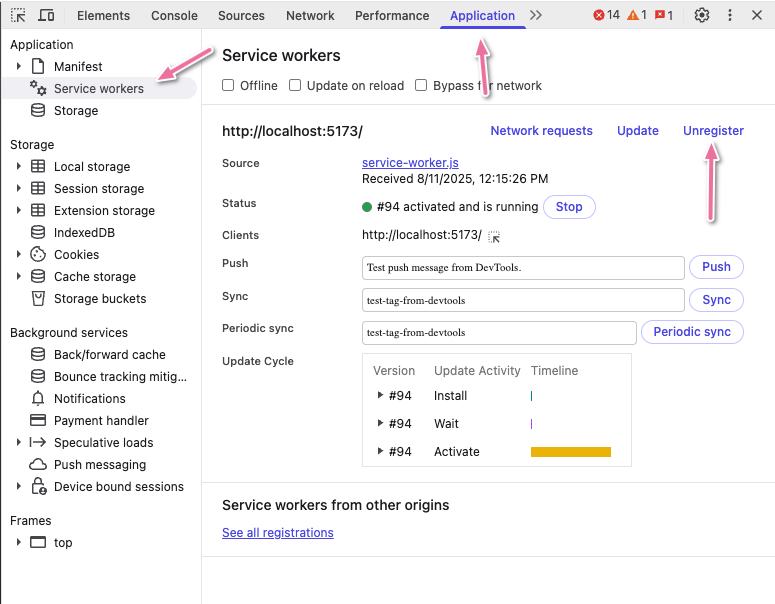Screen dimensions: 775x604
Task: Expand the #94 Activate update row
Action: click(380, 451)
